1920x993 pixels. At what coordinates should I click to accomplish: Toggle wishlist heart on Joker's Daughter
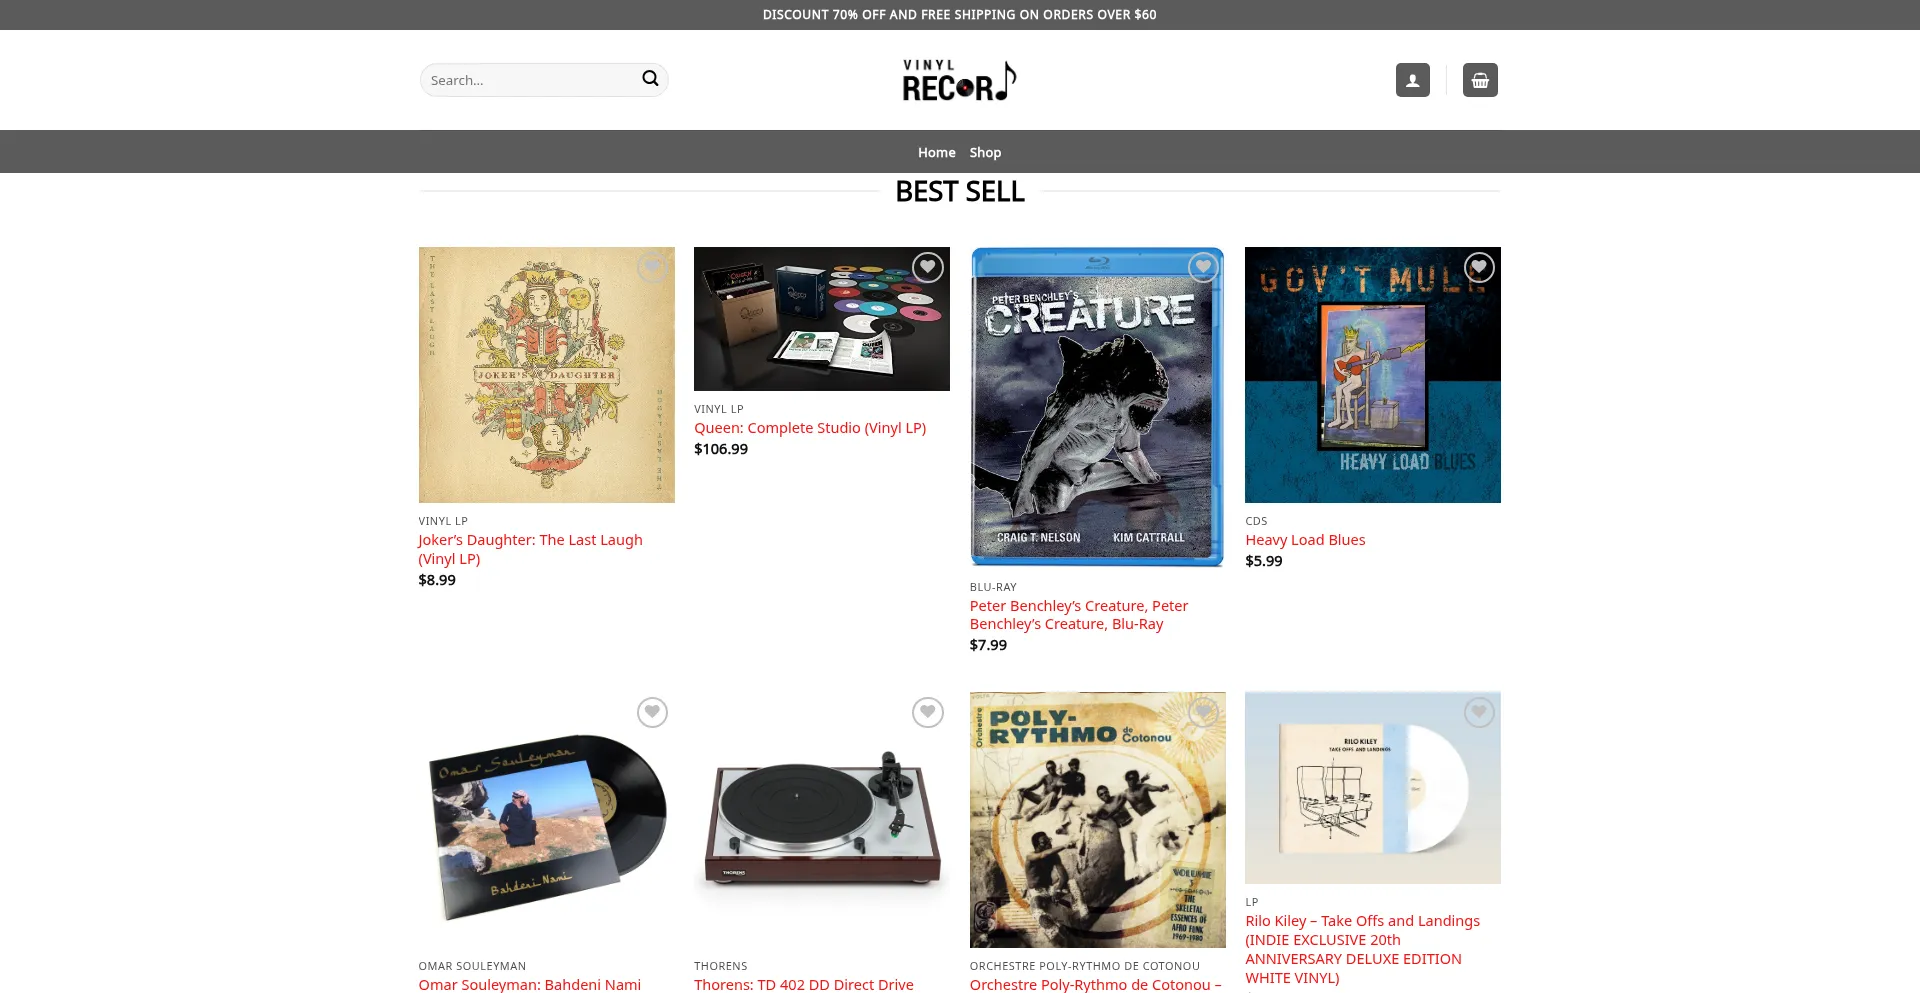click(x=652, y=267)
